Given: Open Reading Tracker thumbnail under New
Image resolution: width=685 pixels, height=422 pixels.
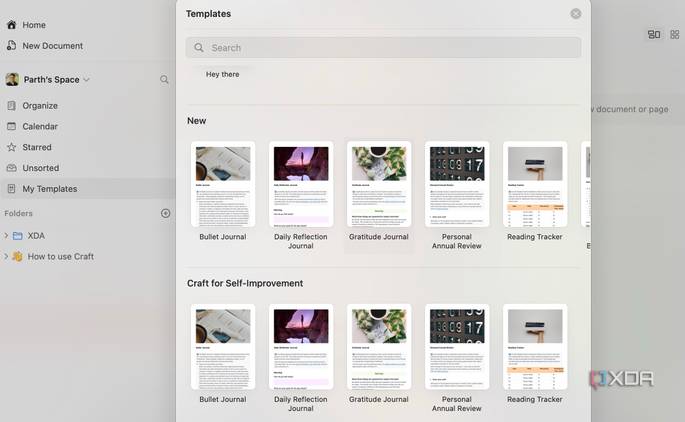Looking at the screenshot, I should (x=535, y=184).
